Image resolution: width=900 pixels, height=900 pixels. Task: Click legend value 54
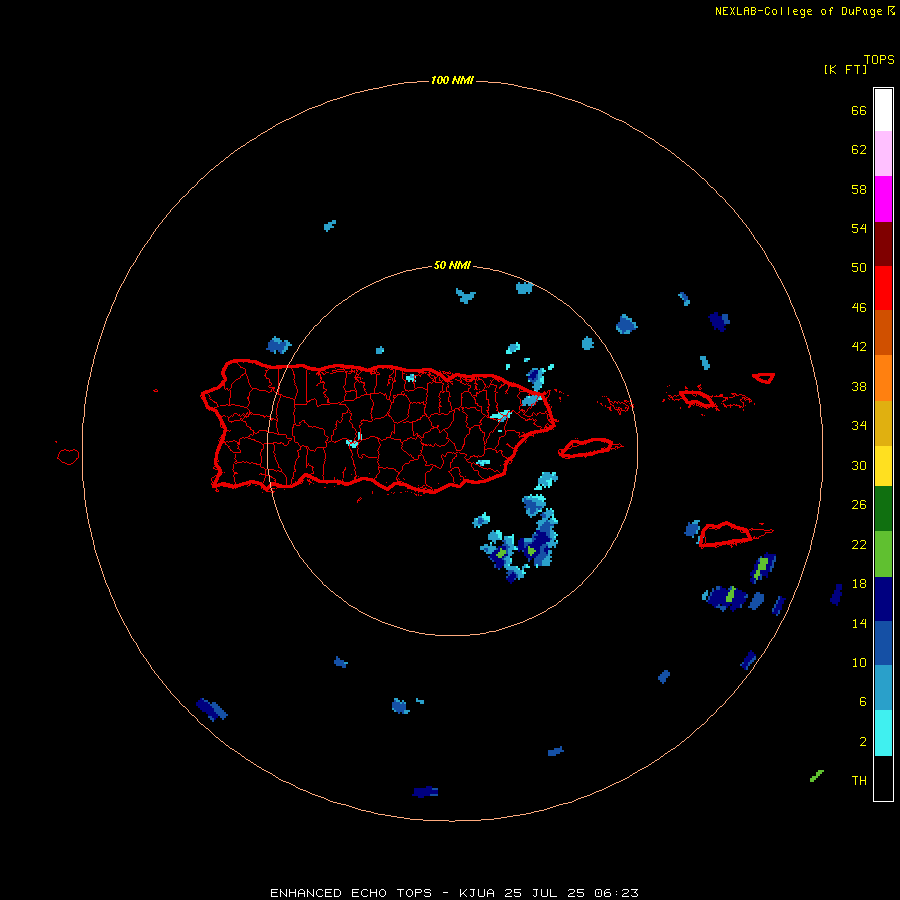pos(859,228)
